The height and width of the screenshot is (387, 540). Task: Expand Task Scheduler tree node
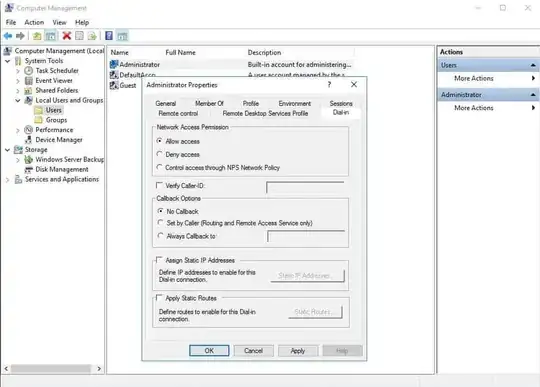pyautogui.click(x=18, y=71)
